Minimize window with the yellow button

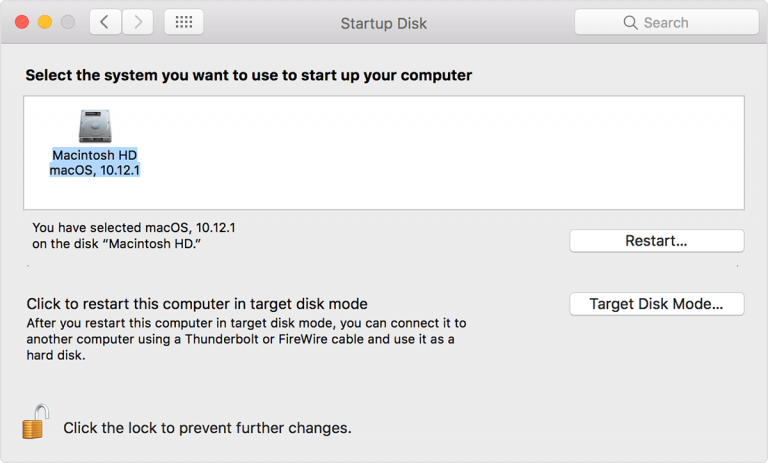45,22
